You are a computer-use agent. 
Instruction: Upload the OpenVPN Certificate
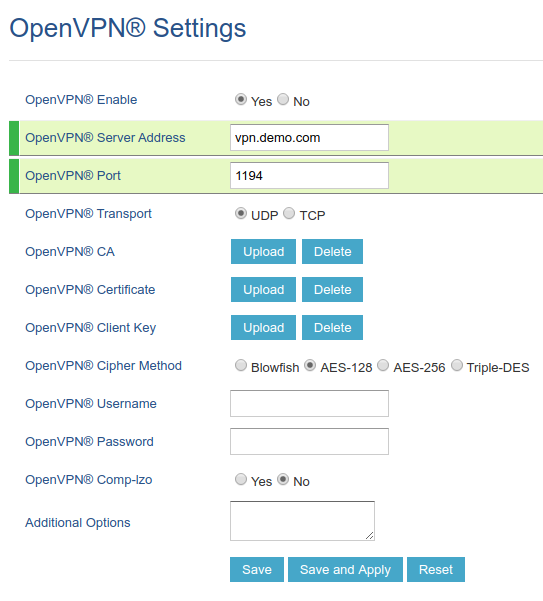point(263,289)
